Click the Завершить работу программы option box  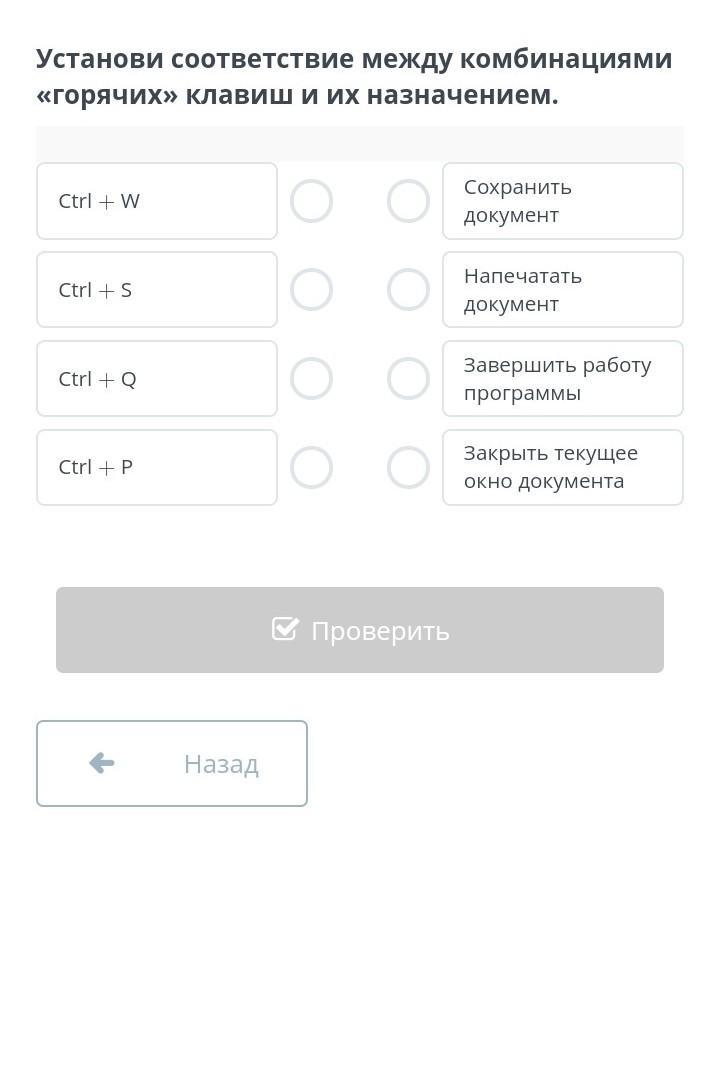(563, 379)
